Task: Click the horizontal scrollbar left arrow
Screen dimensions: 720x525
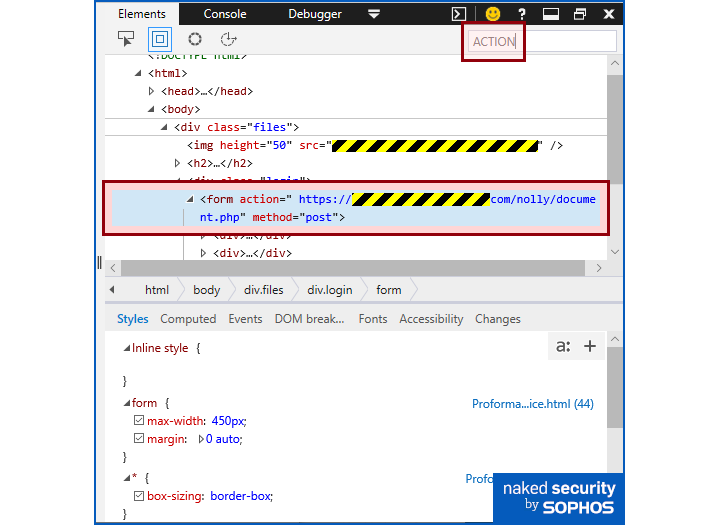Action: click(x=113, y=268)
